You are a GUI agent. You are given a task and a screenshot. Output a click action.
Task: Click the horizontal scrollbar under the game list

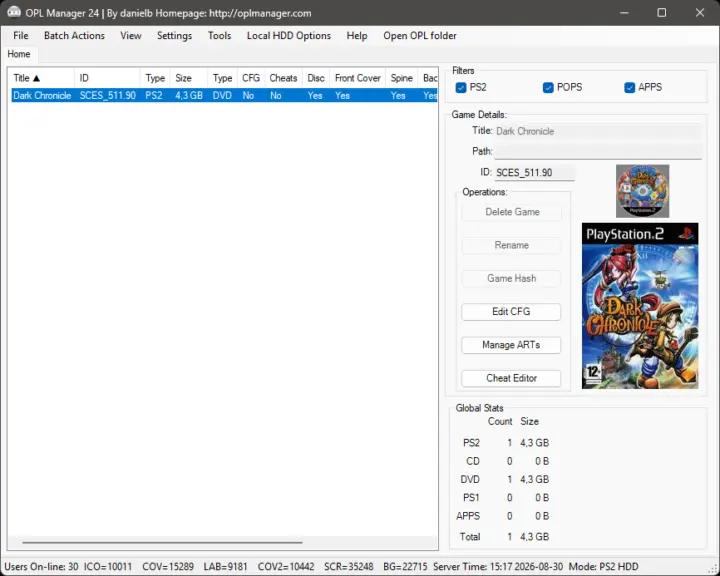(163, 542)
